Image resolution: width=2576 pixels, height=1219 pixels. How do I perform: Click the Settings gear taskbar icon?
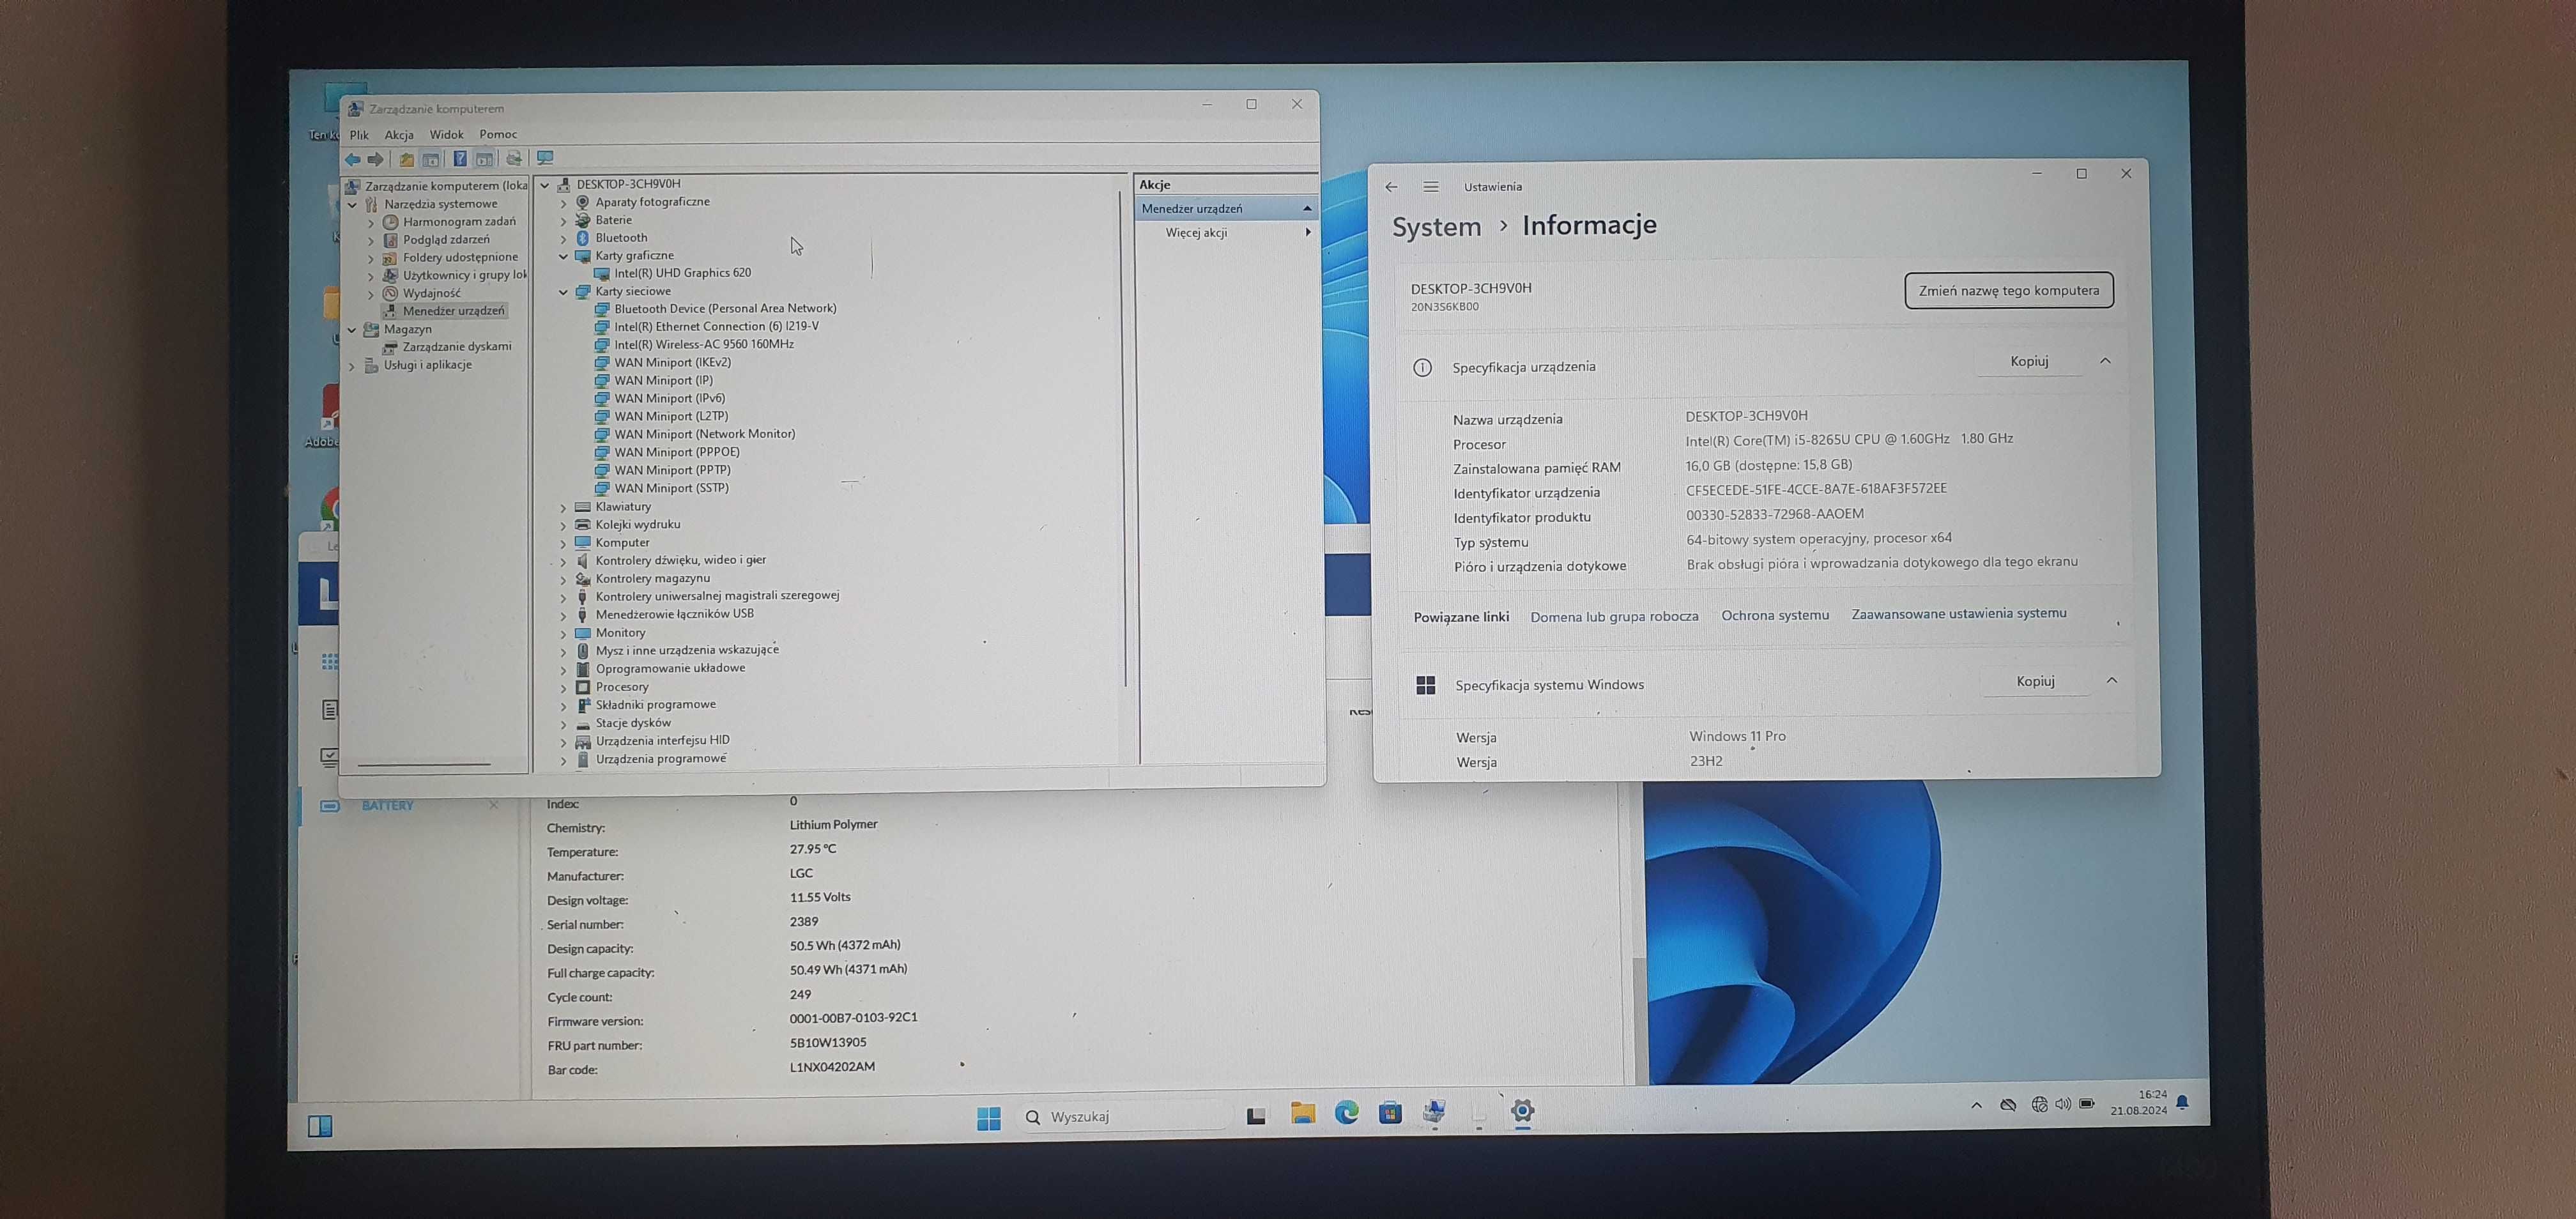pyautogui.click(x=1522, y=1110)
